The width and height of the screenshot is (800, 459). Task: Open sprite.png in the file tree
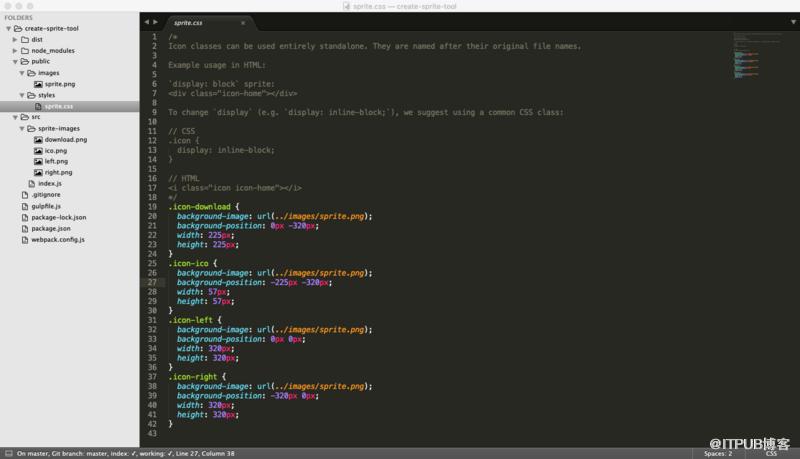pos(60,84)
